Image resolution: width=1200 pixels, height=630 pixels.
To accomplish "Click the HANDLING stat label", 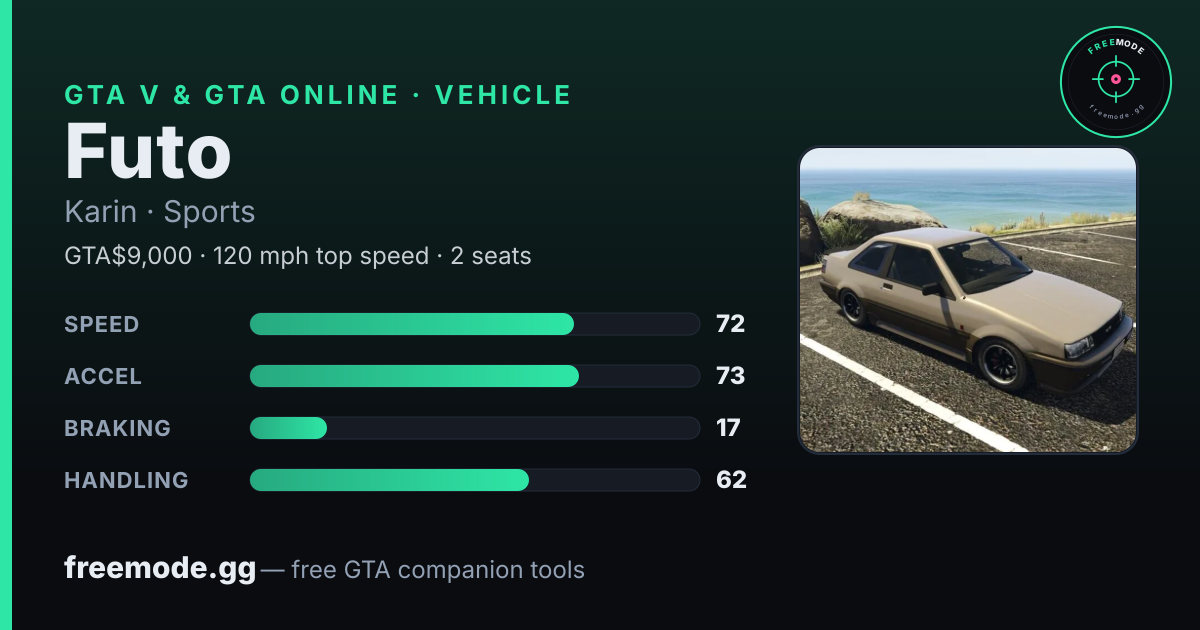I will 126,480.
